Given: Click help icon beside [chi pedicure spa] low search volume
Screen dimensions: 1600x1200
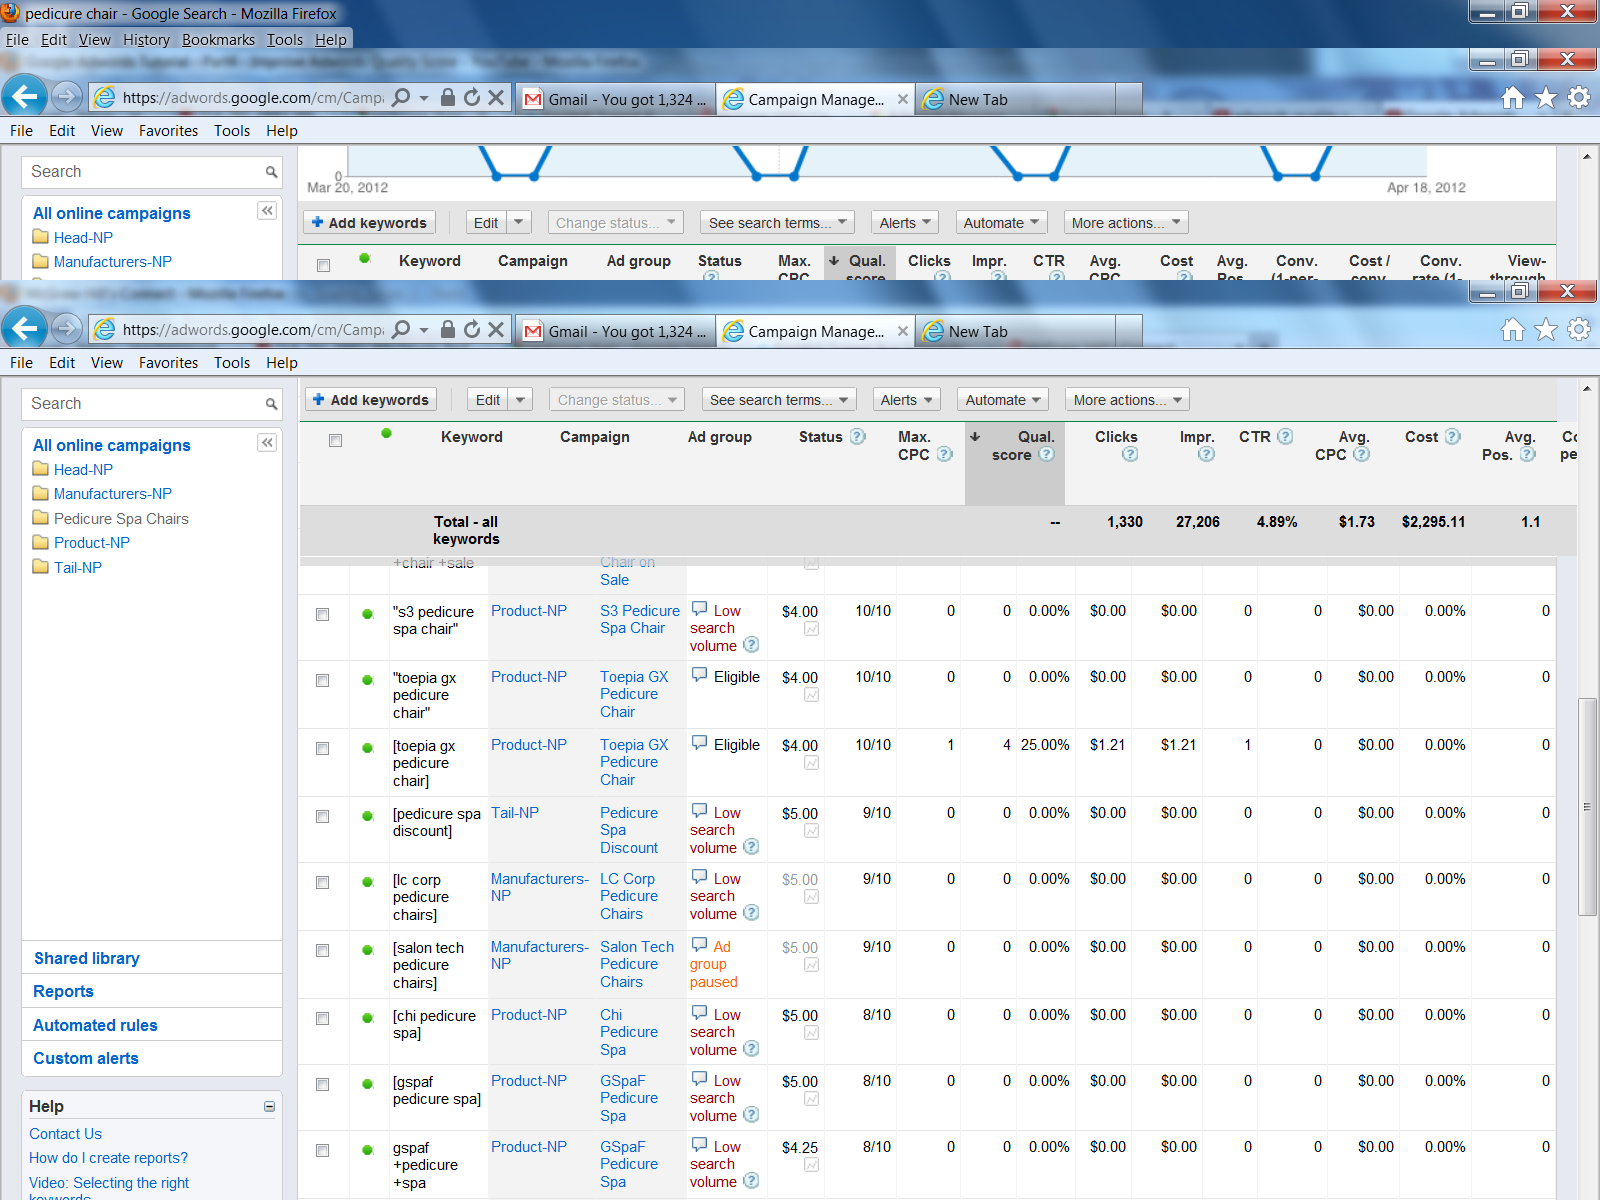Looking at the screenshot, I should pos(751,1049).
